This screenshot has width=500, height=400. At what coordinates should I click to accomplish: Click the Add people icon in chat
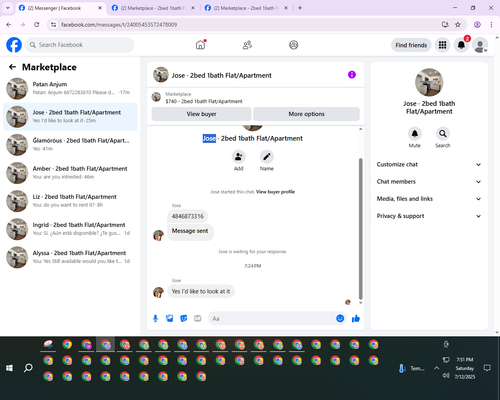point(238,156)
